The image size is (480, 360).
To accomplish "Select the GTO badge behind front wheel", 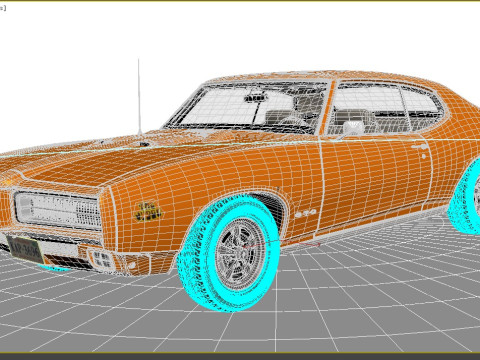I will tap(306, 213).
